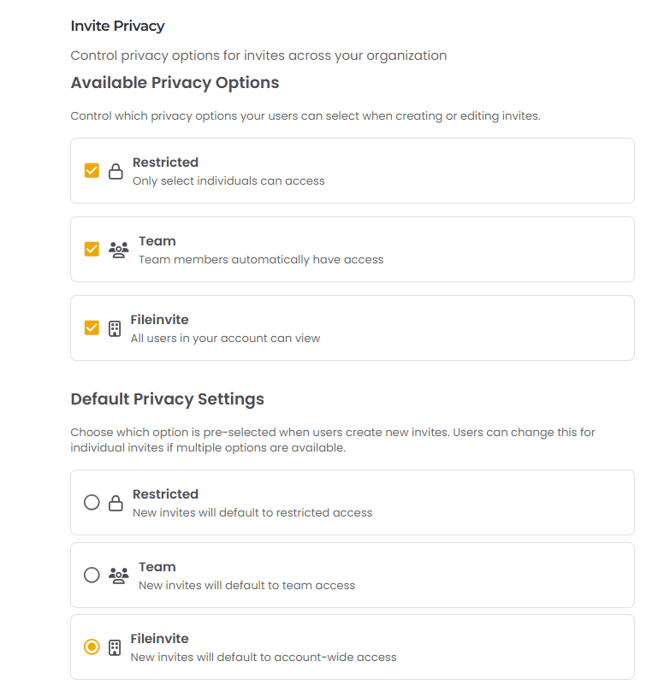
Task: Click building icon beside 'All users in your account'
Action: pyautogui.click(x=114, y=328)
